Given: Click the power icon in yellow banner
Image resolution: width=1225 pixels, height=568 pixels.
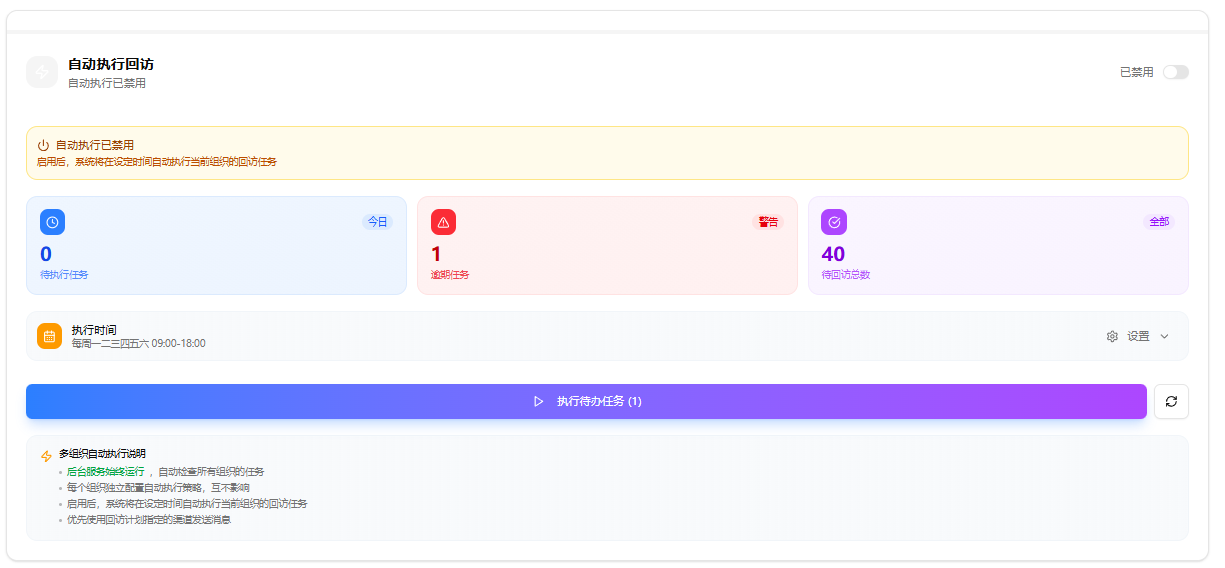Looking at the screenshot, I should tap(43, 145).
